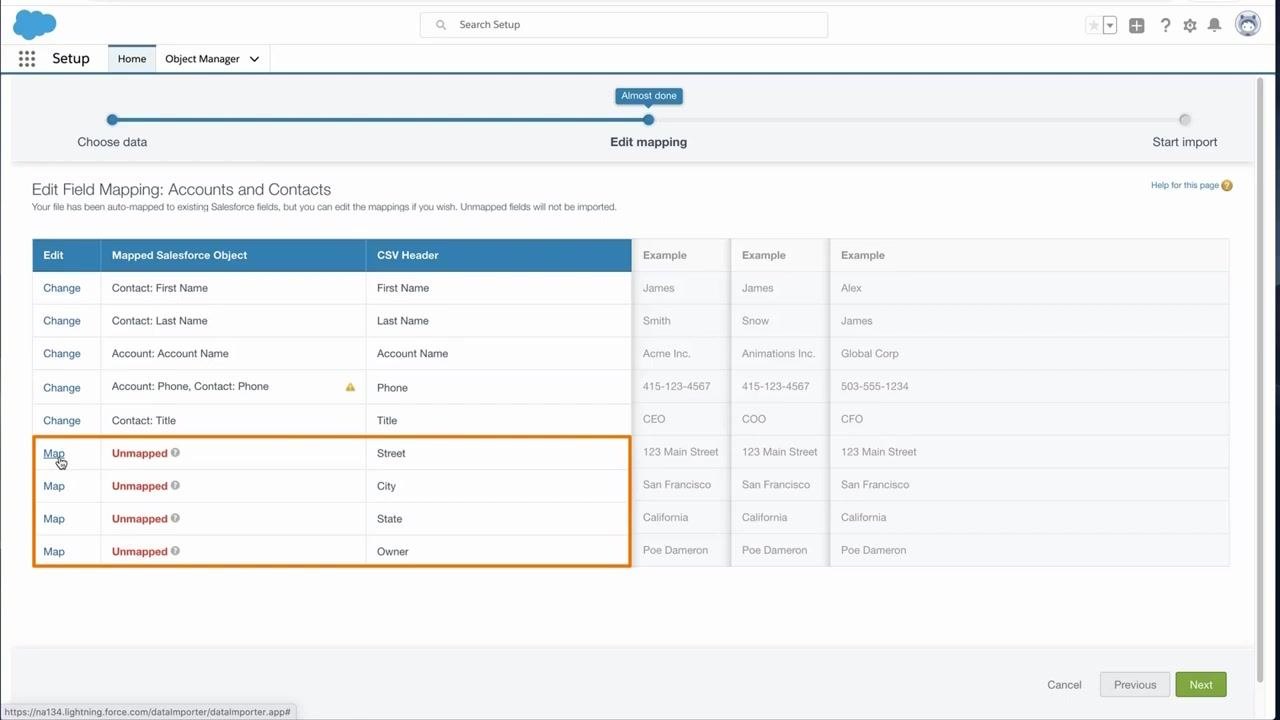This screenshot has height=720, width=1280.
Task: Click the Salesforce cloud logo
Action: pos(34,24)
